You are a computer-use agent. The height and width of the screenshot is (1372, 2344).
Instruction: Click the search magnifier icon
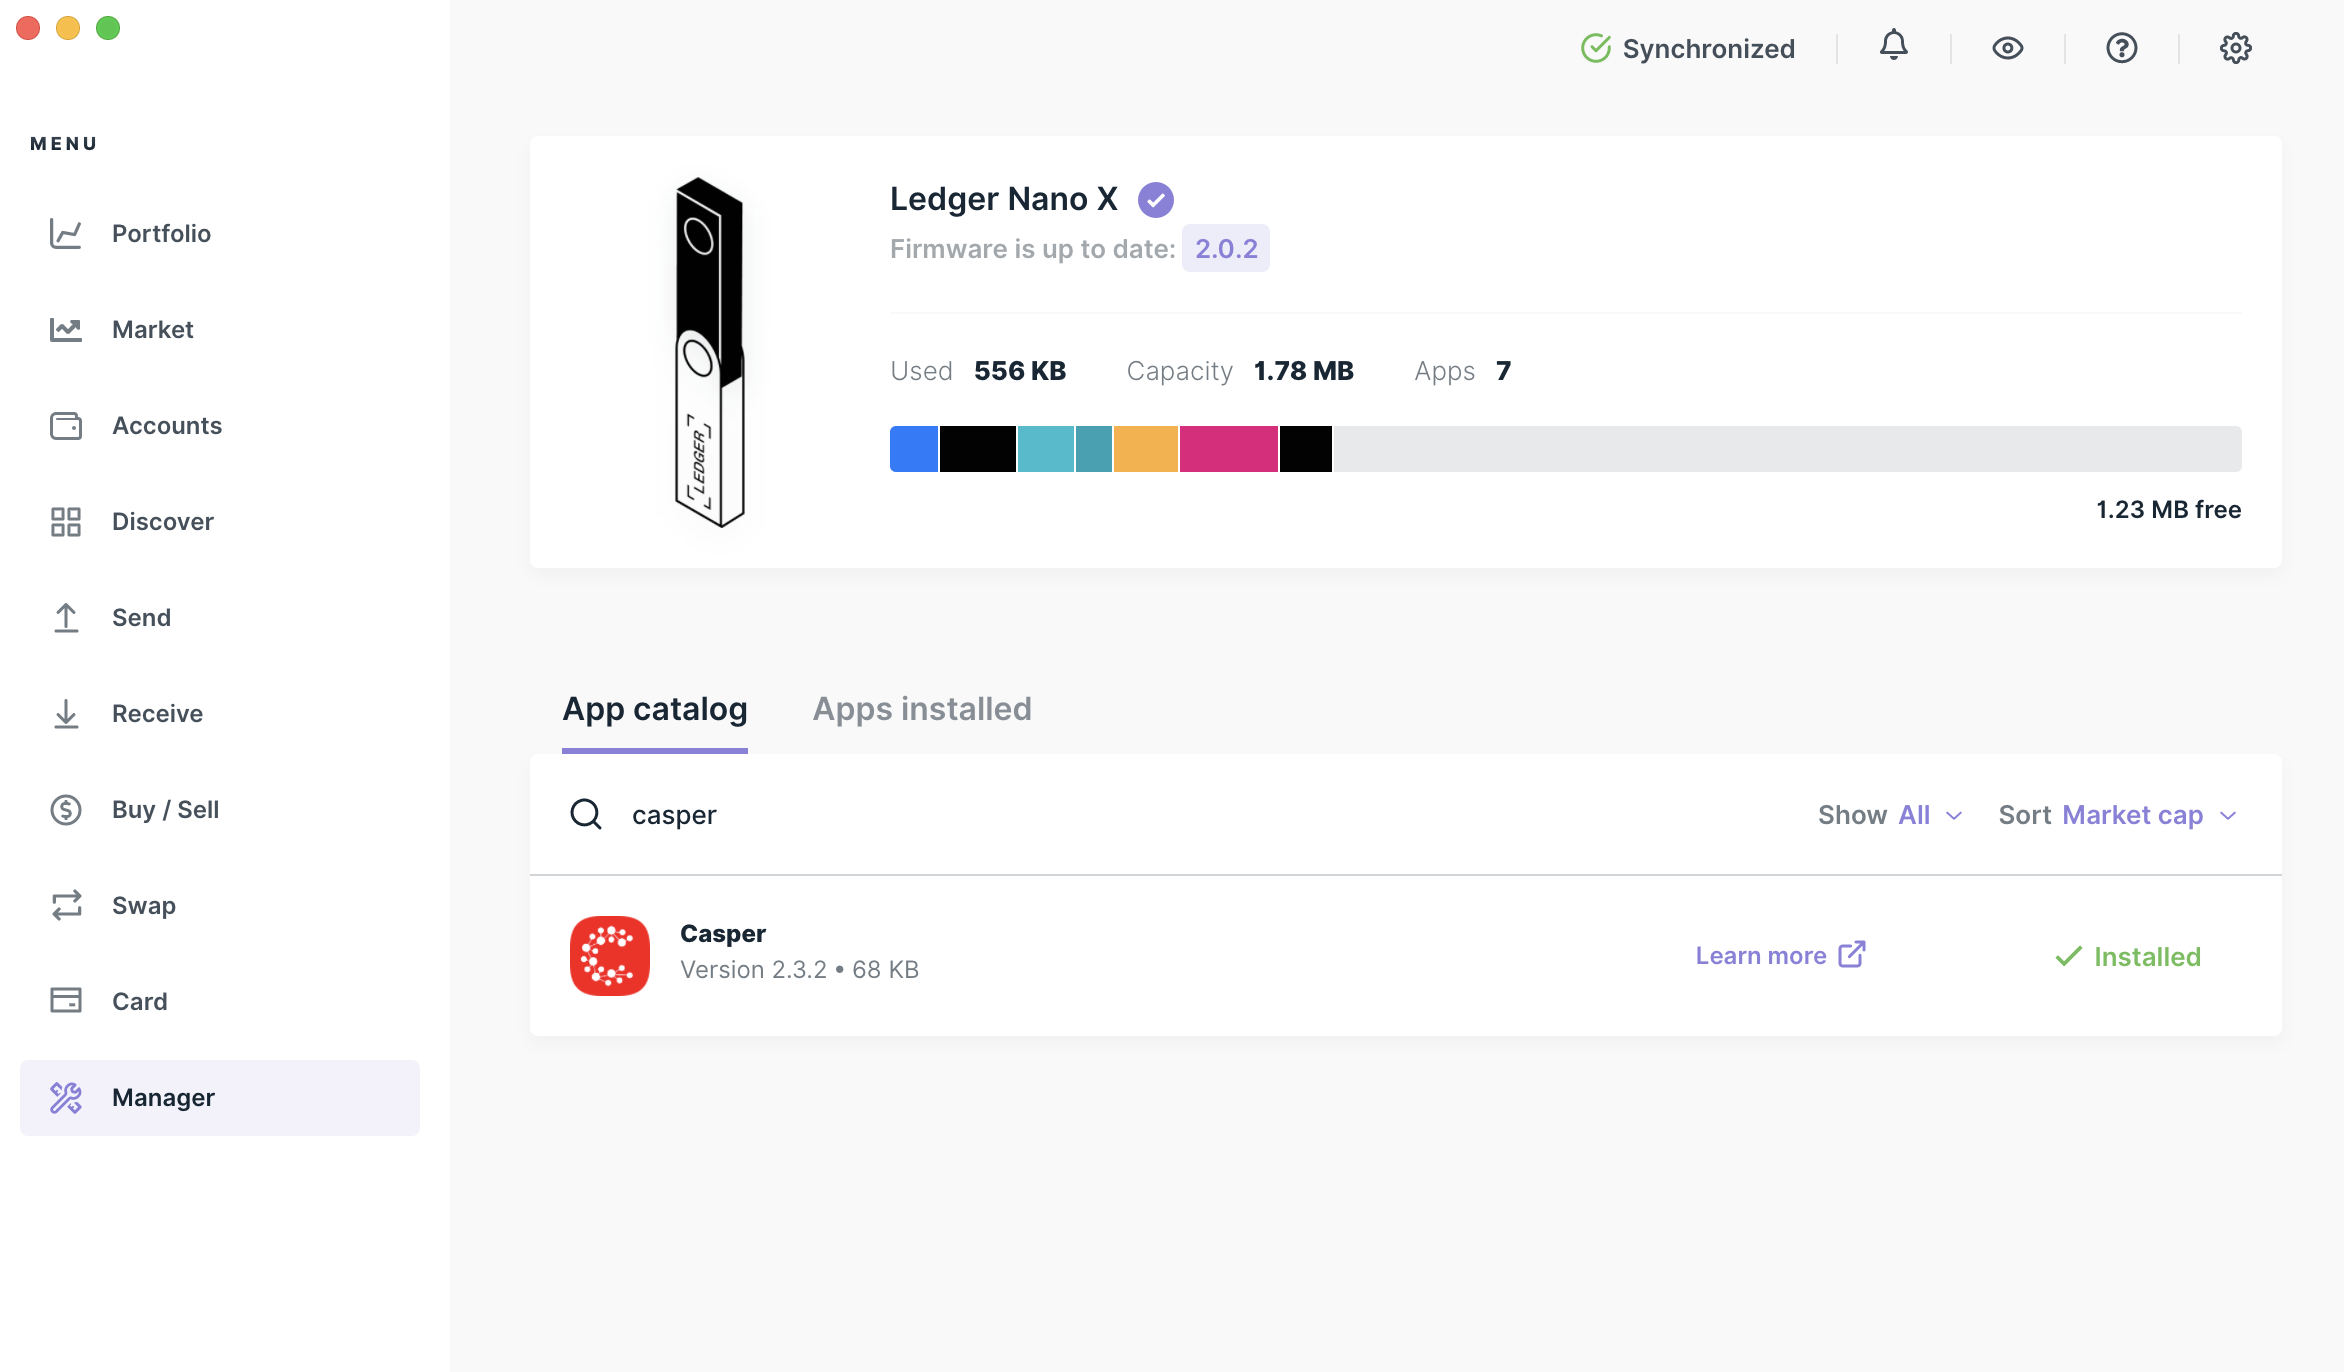coord(586,815)
